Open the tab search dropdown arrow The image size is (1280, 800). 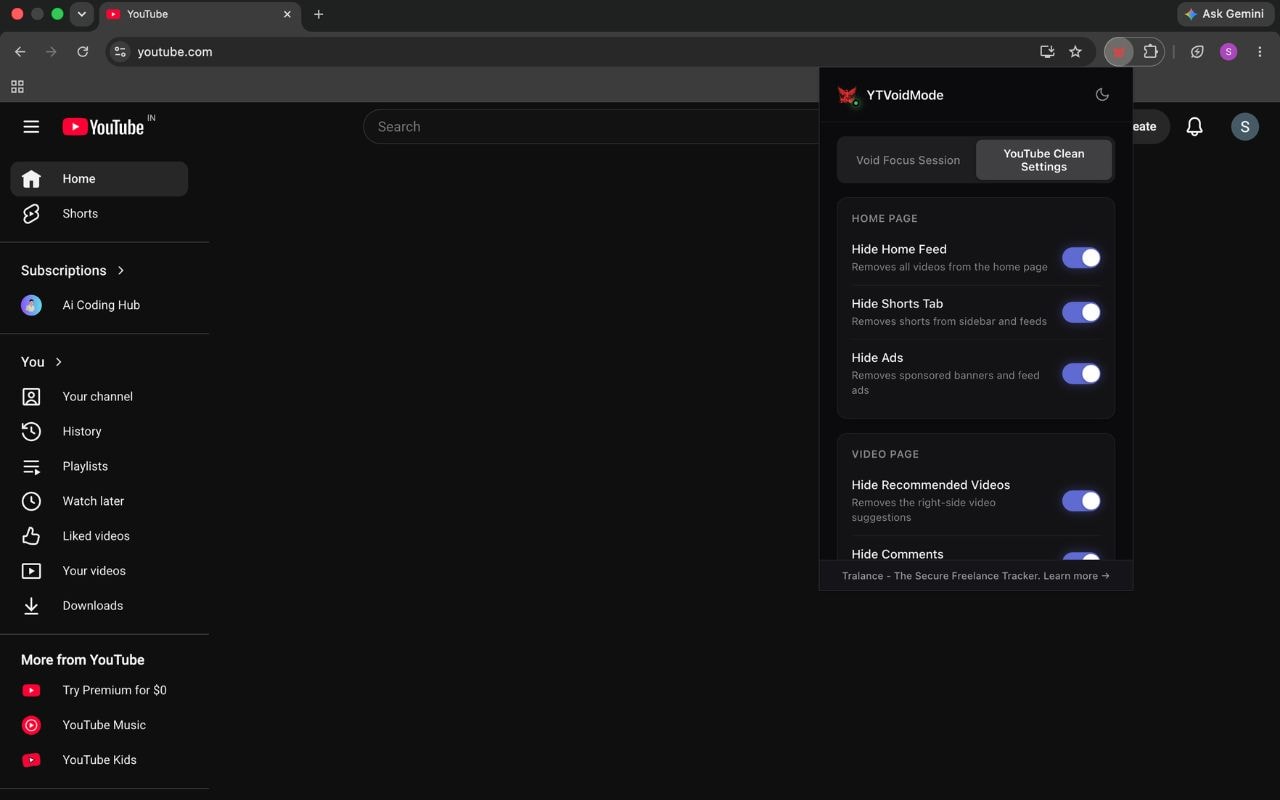(82, 14)
